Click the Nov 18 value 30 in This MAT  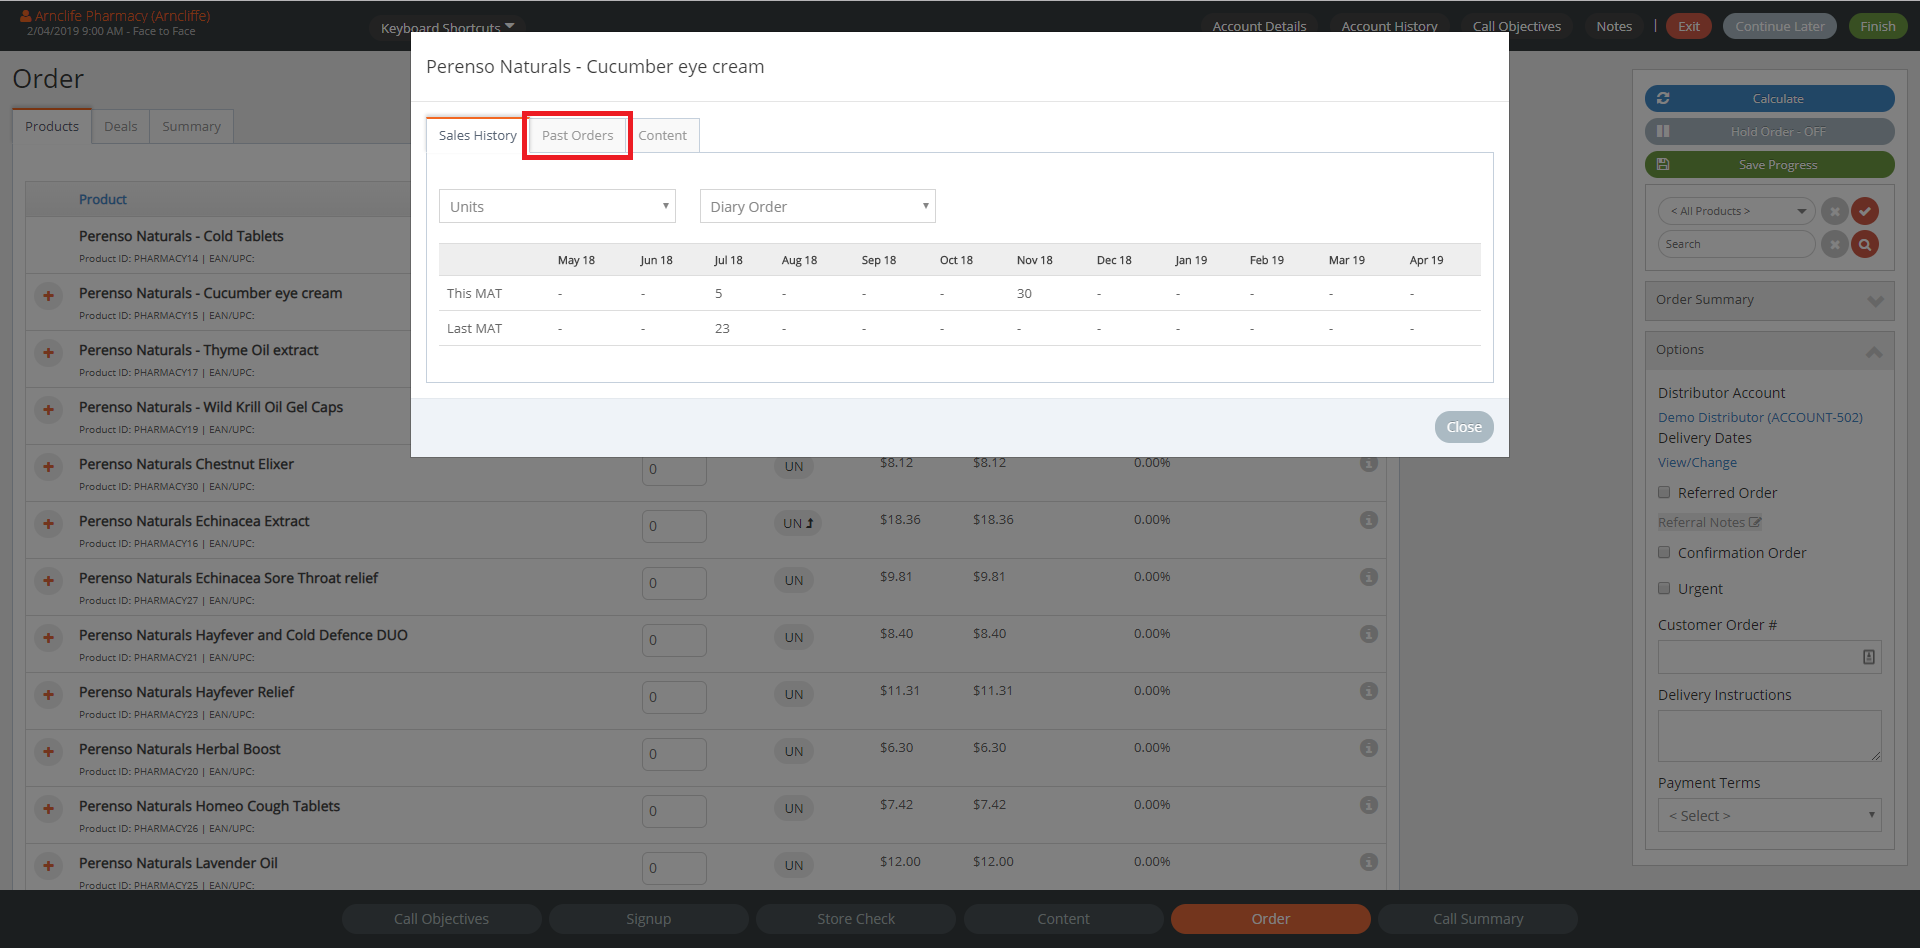1024,293
